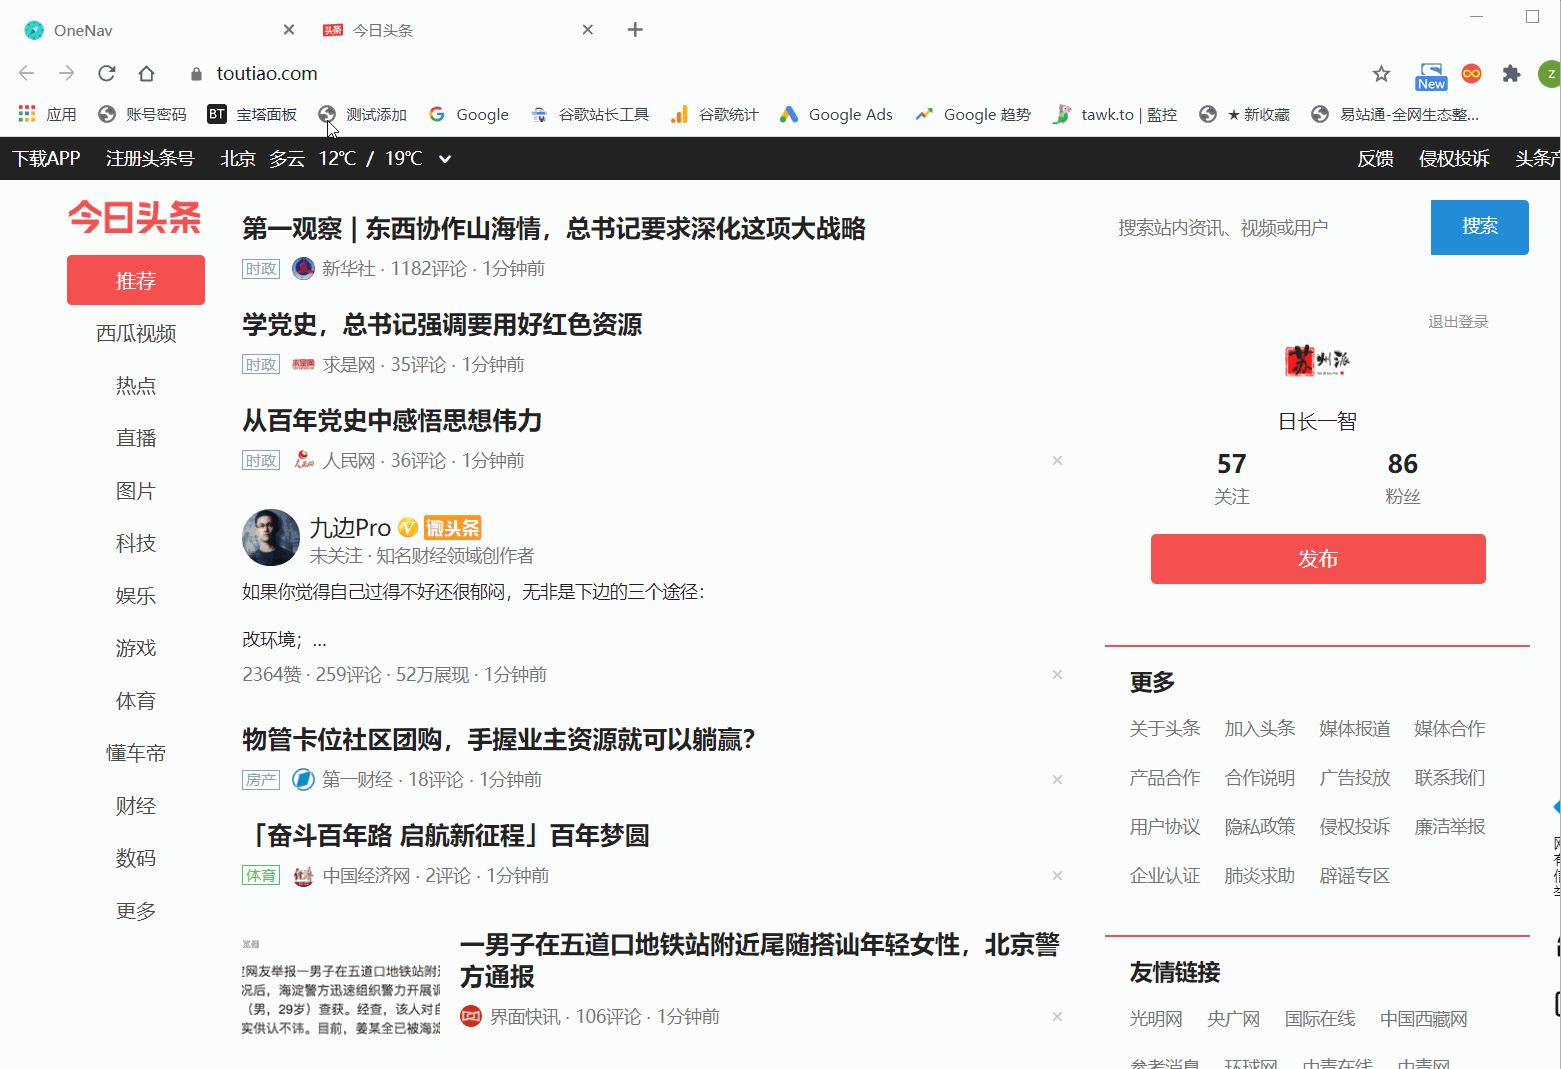Open 九边Pro's avatar photo
Screen dimensions: 1561x1069
[271, 538]
